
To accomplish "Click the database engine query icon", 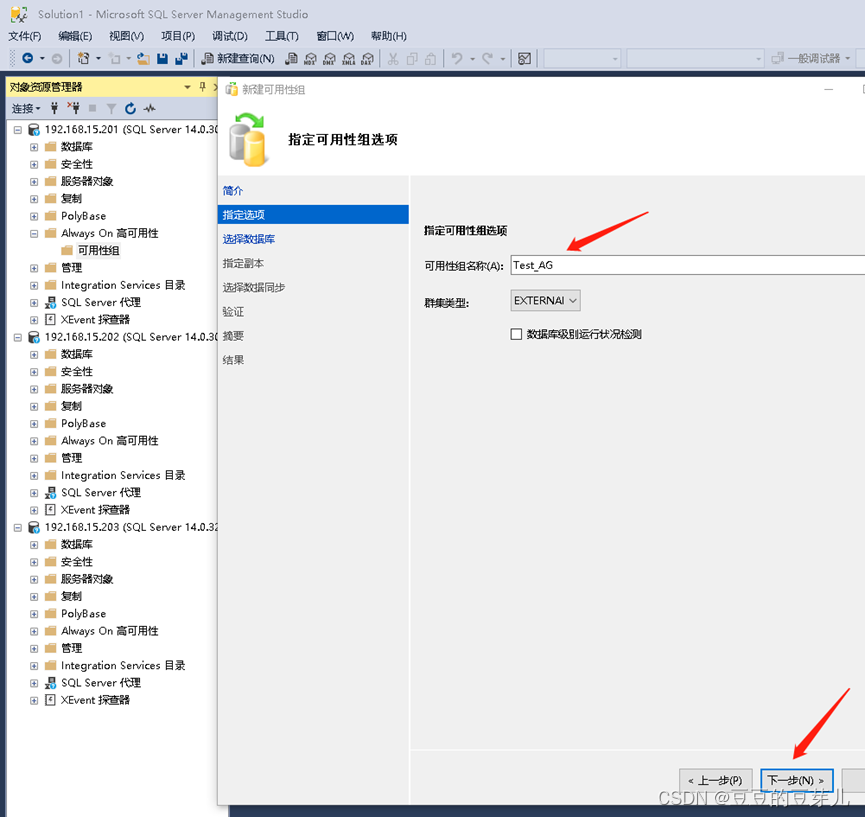I will [292, 58].
